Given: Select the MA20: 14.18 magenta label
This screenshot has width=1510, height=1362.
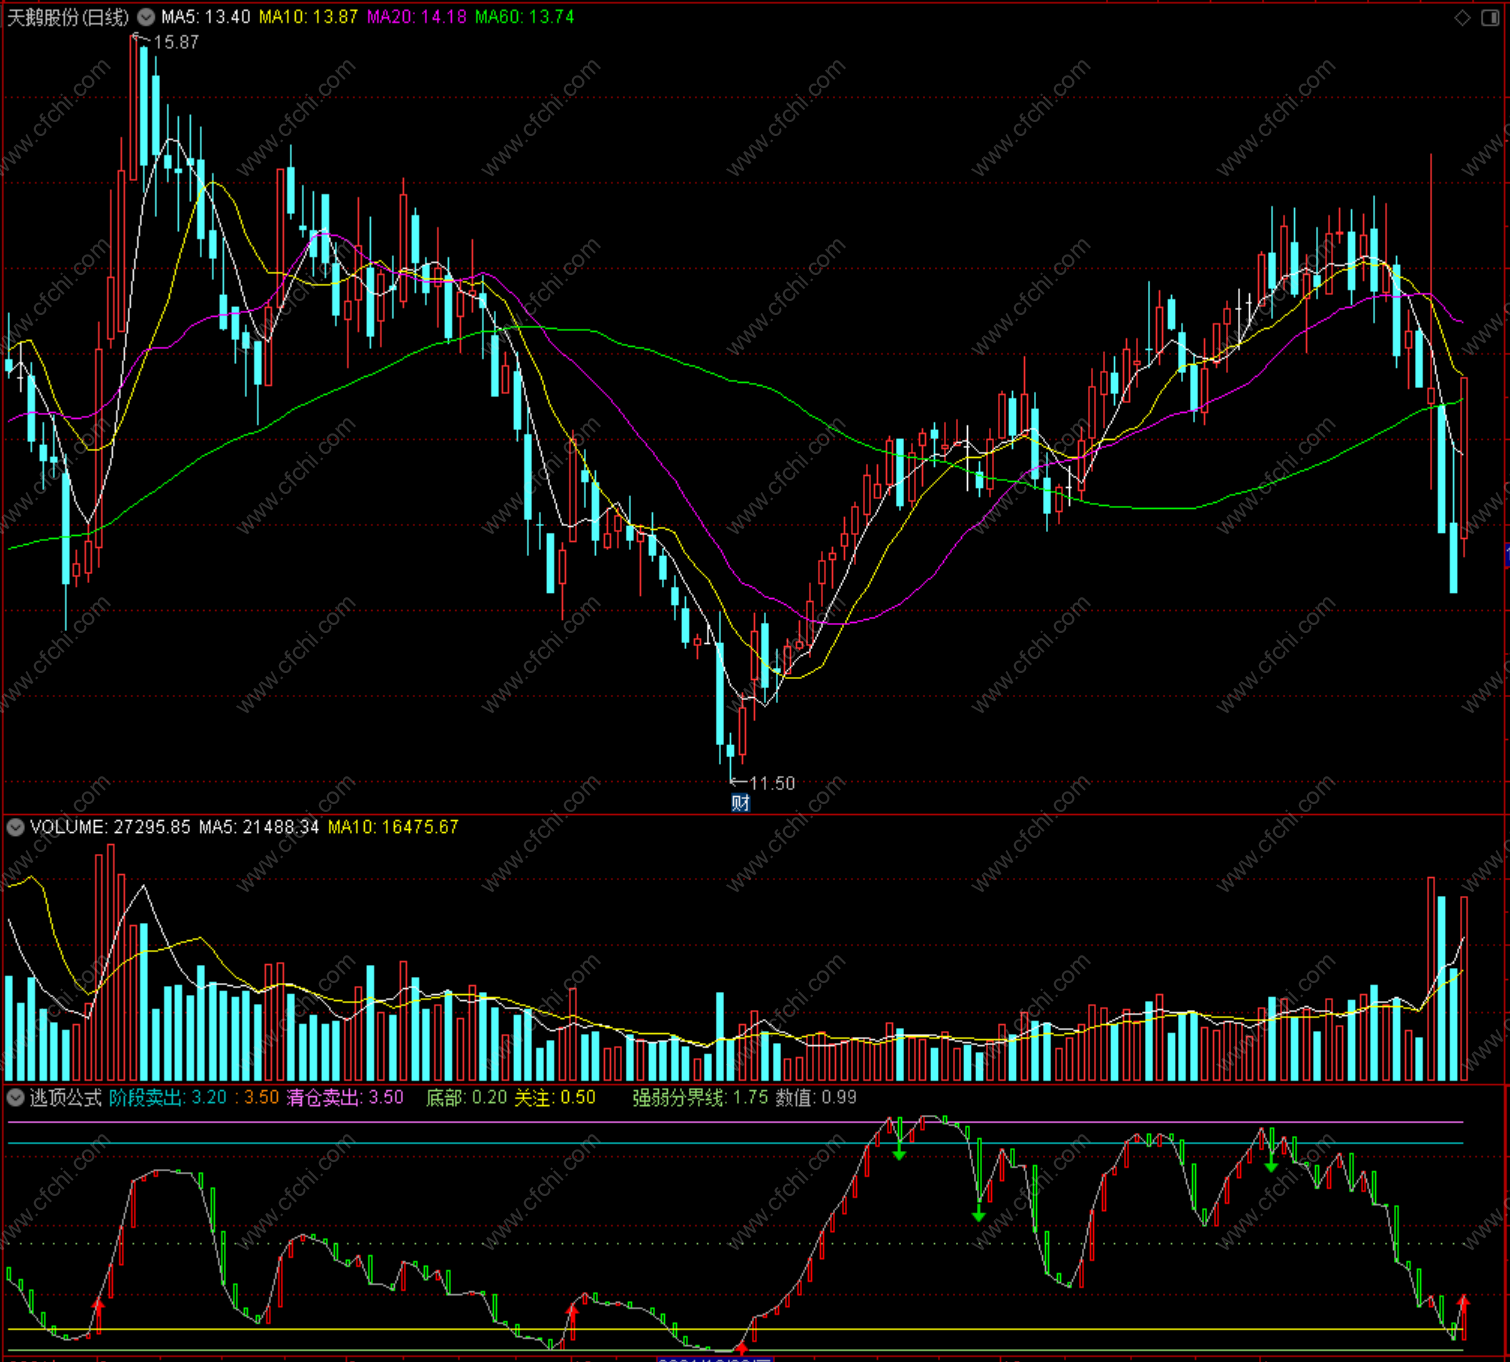Looking at the screenshot, I should [416, 17].
